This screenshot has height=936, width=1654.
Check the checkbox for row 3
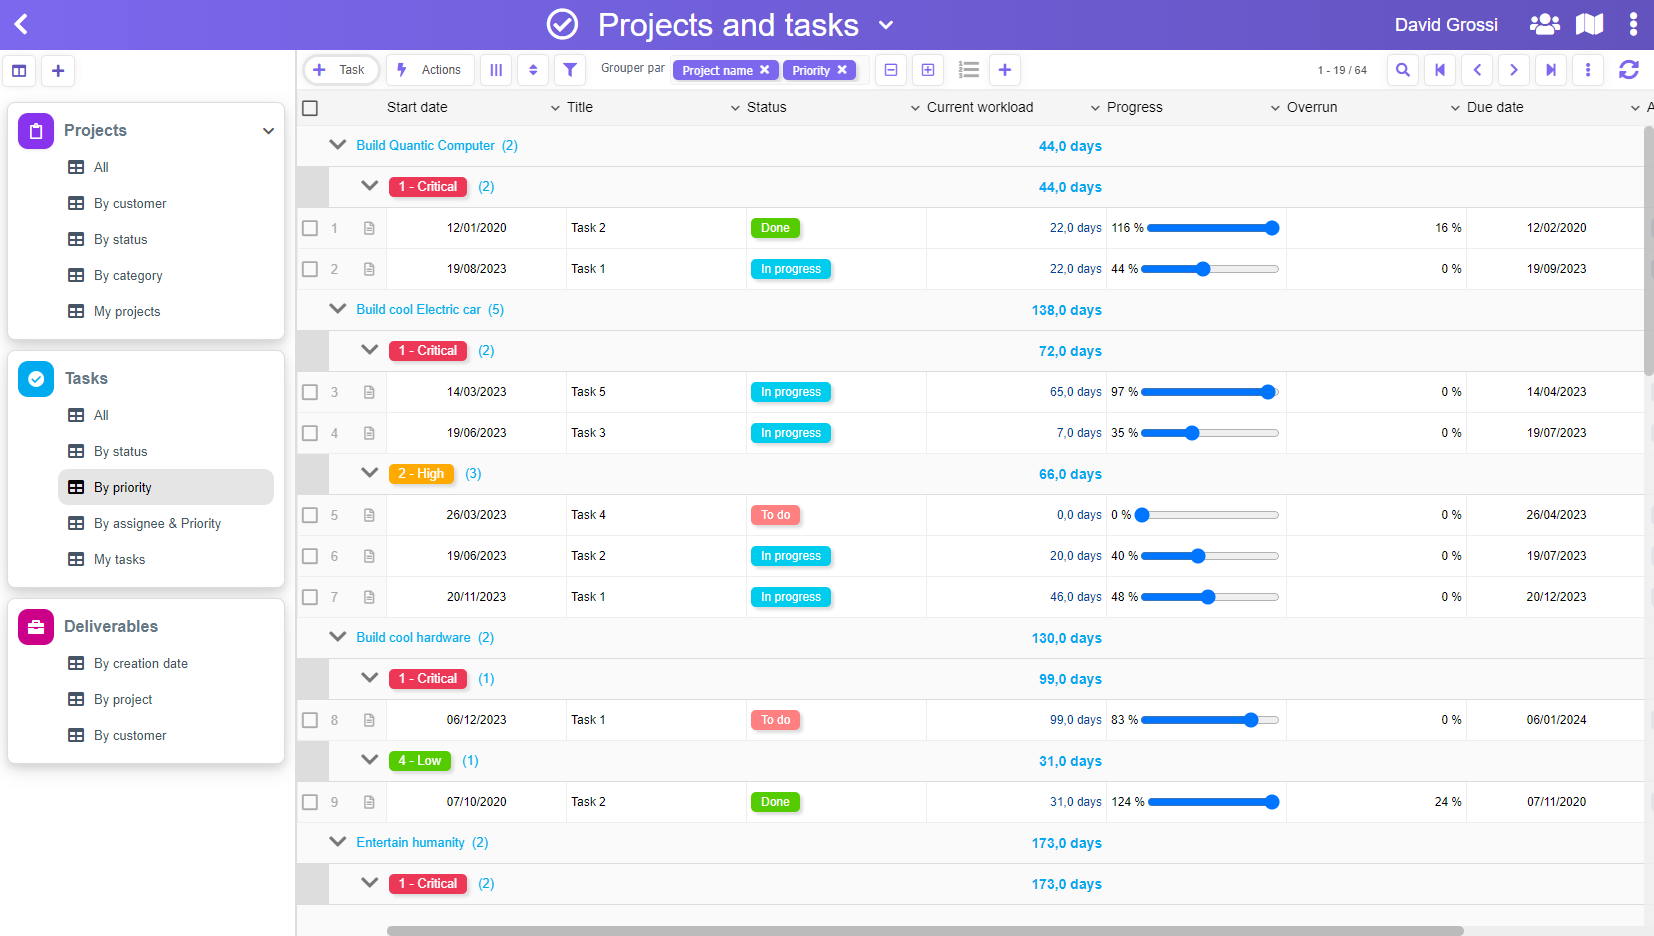310,392
